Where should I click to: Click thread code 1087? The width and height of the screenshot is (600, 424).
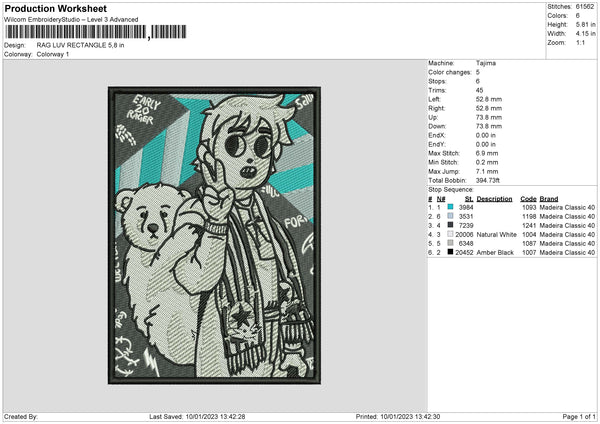click(x=529, y=243)
